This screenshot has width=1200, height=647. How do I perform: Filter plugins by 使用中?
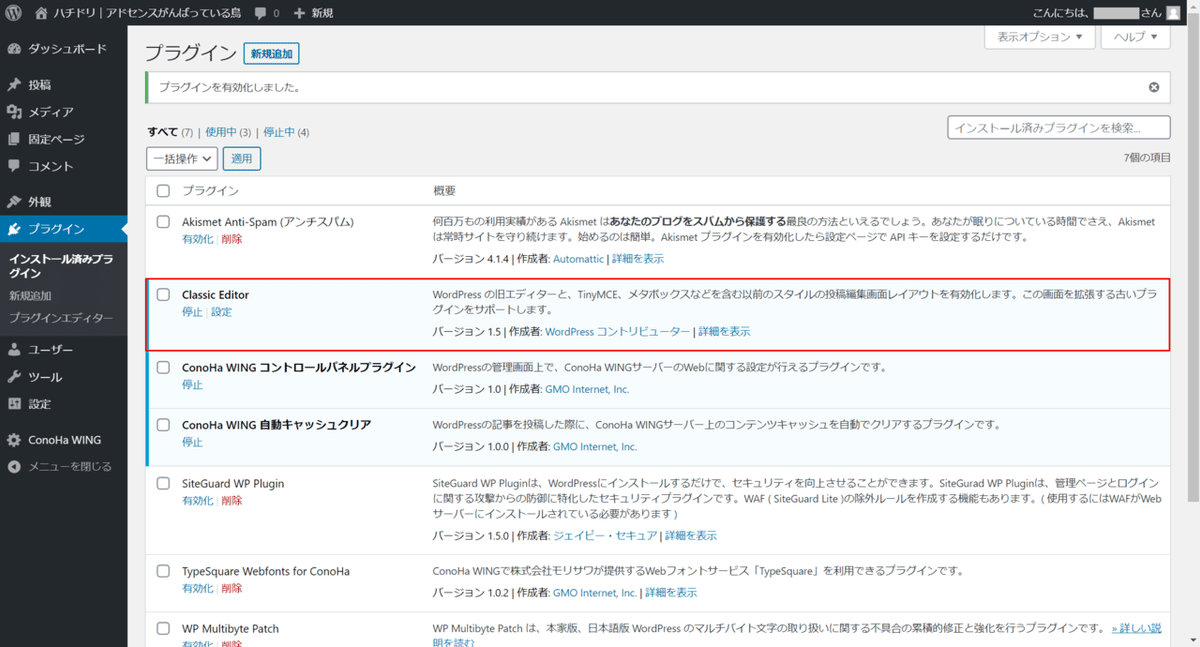point(220,132)
